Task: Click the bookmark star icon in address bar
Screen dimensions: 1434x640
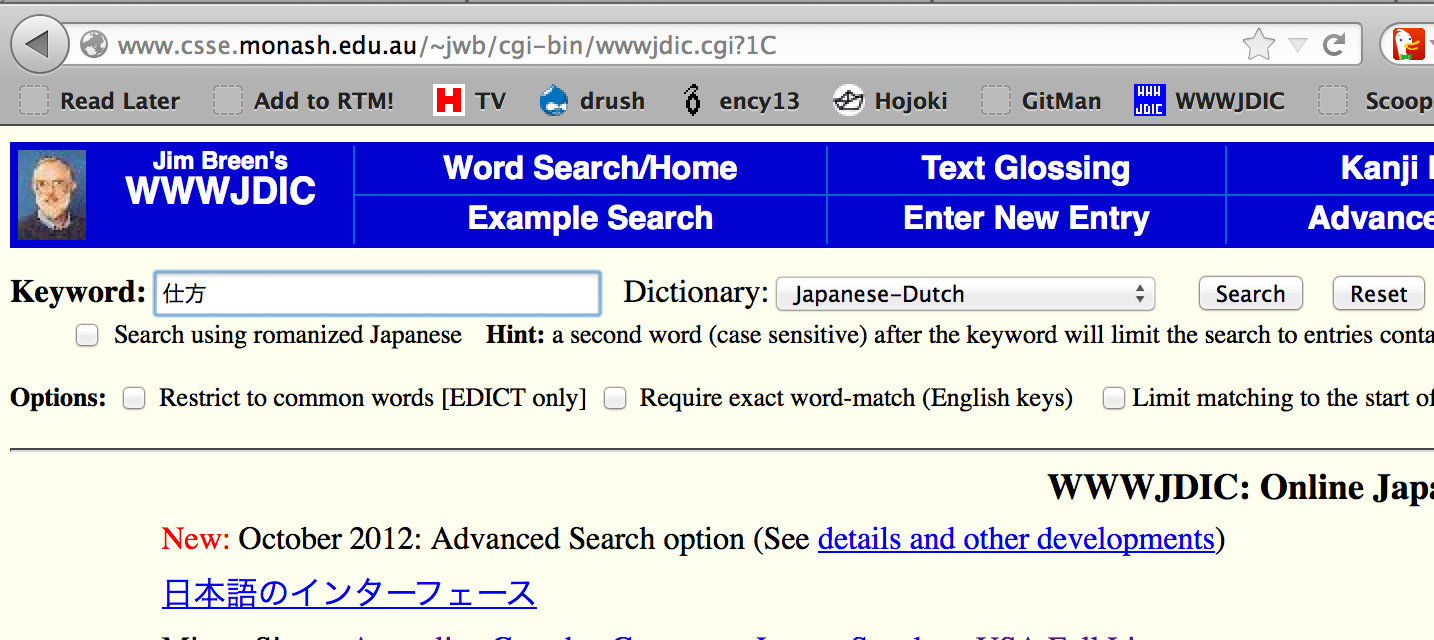Action: (1258, 45)
